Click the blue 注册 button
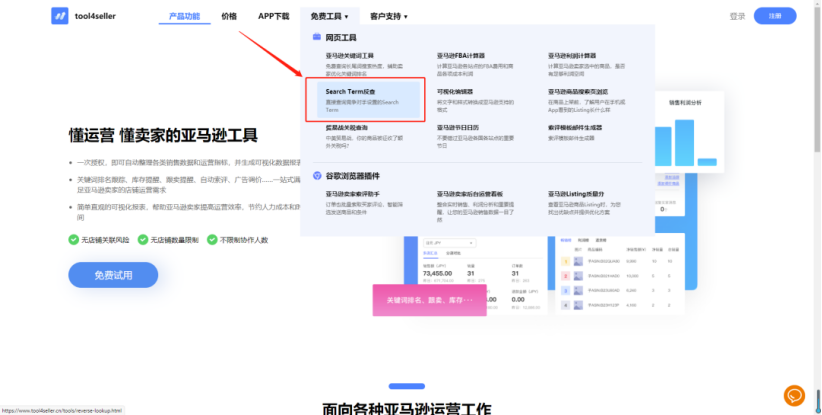 pos(775,16)
